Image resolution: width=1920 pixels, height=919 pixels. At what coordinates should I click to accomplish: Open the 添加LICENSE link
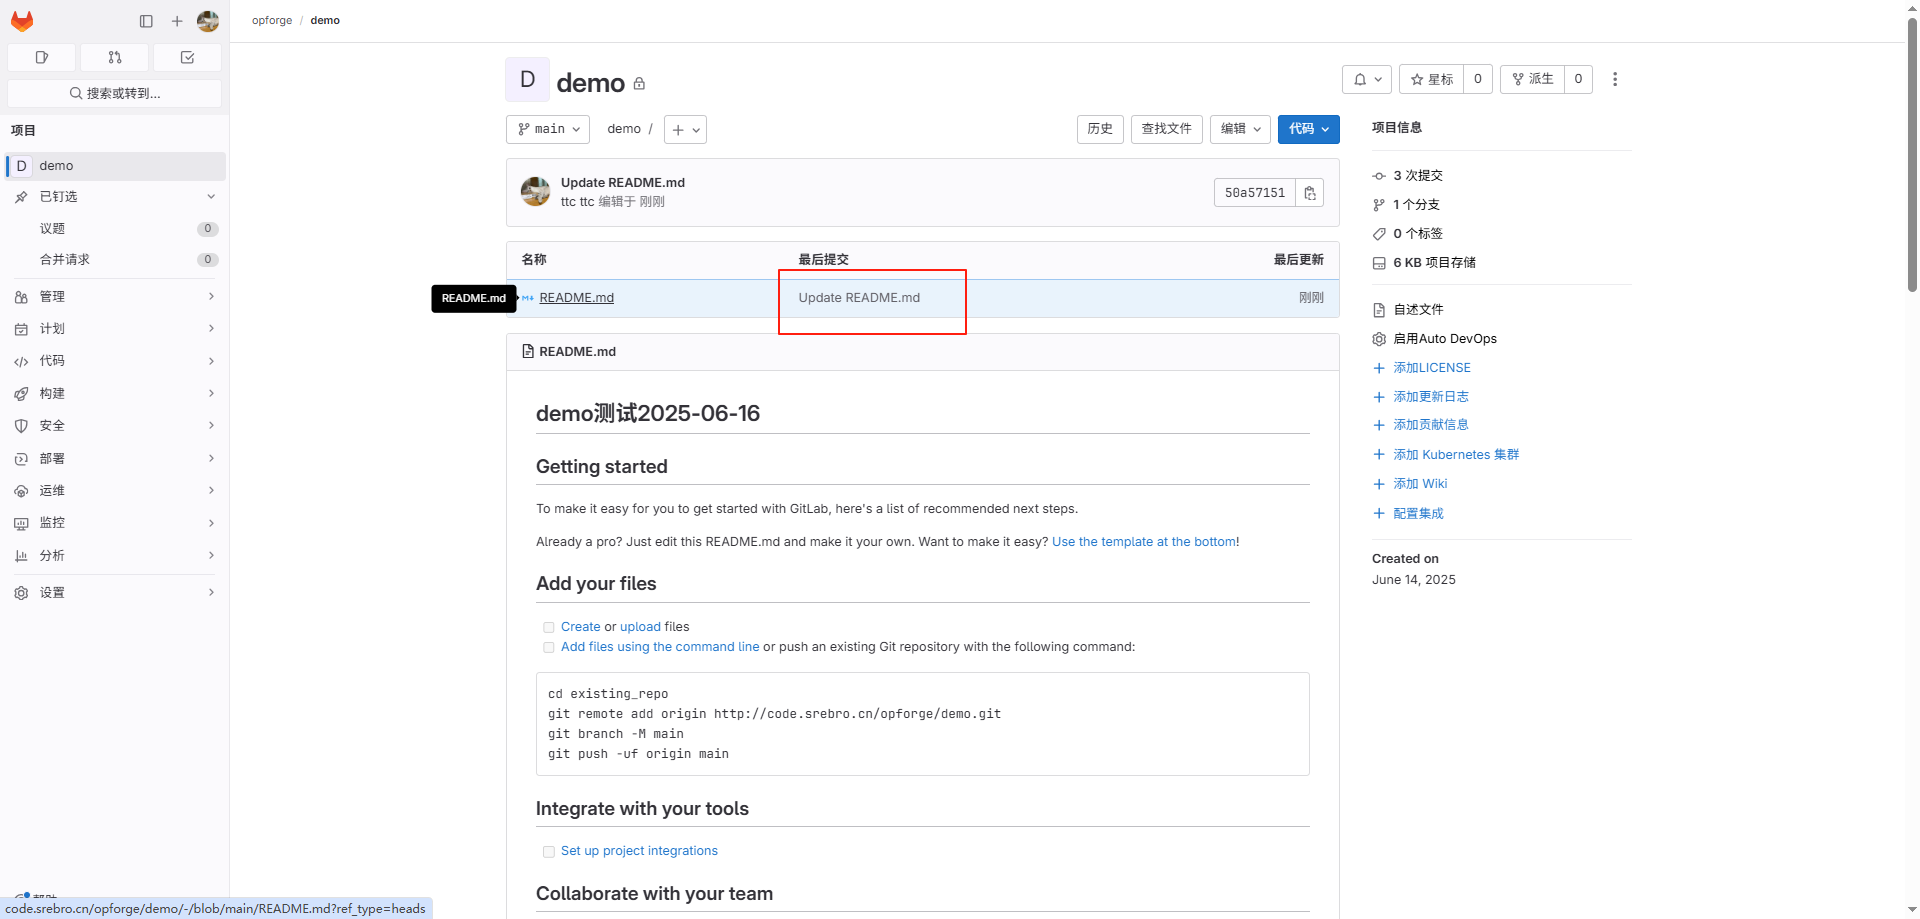tap(1431, 368)
